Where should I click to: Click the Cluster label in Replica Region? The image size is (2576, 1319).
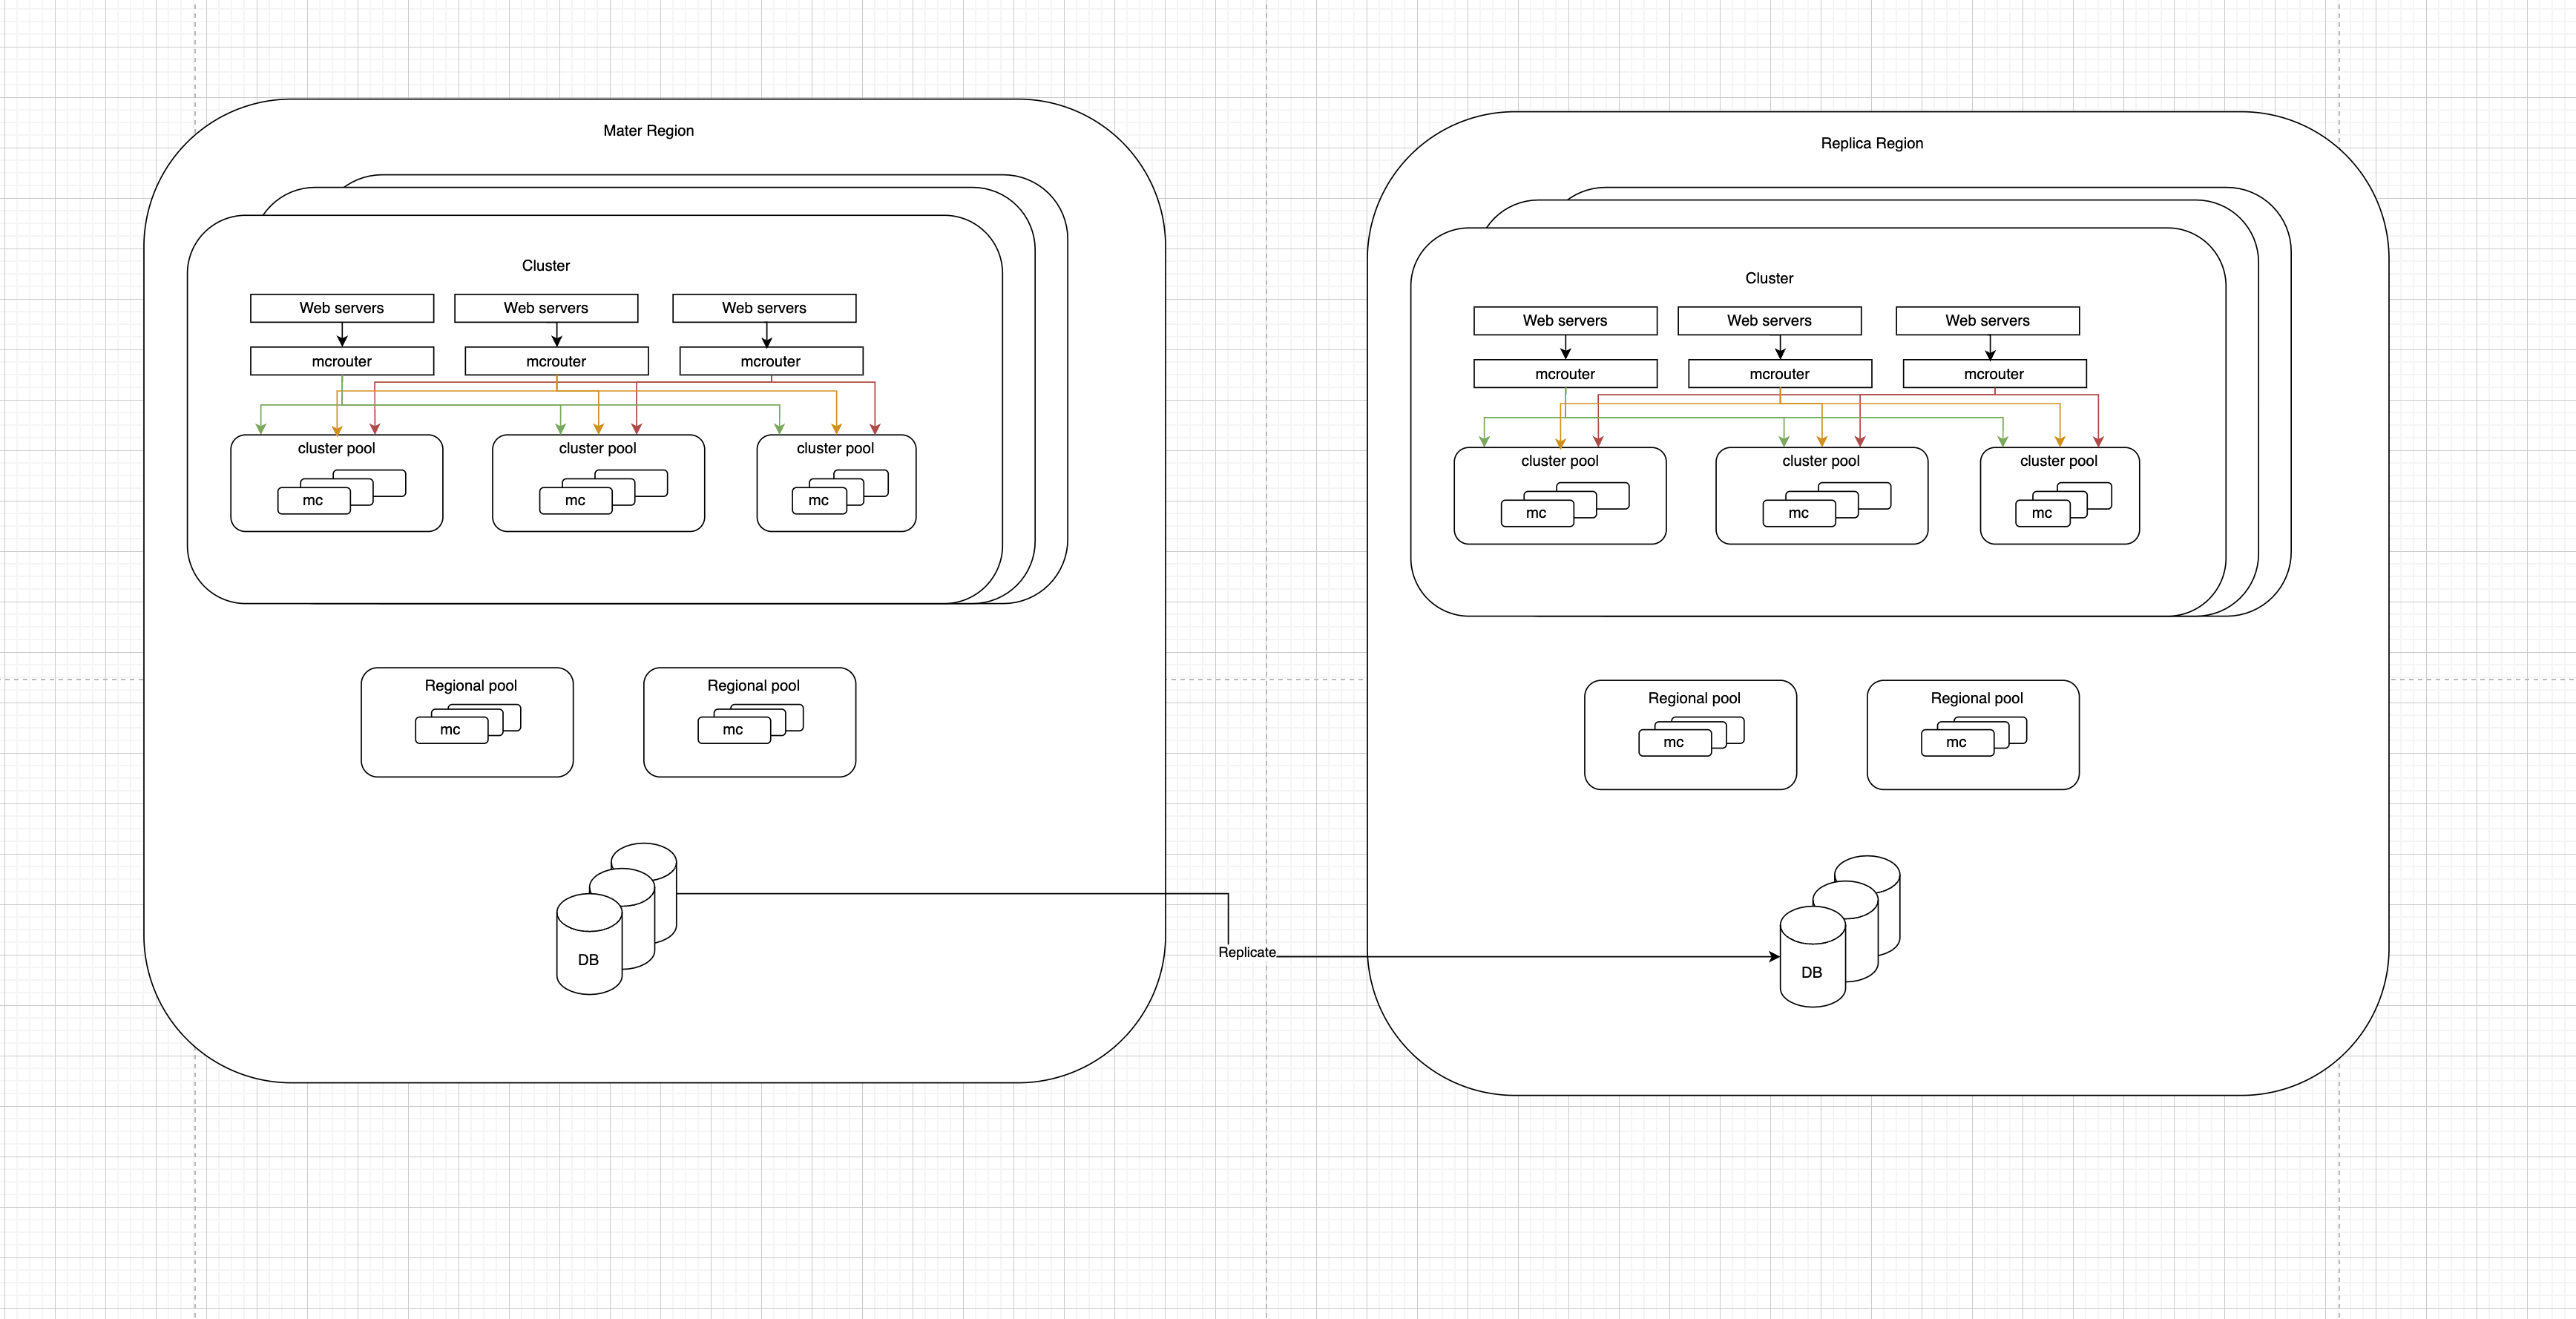point(1769,279)
